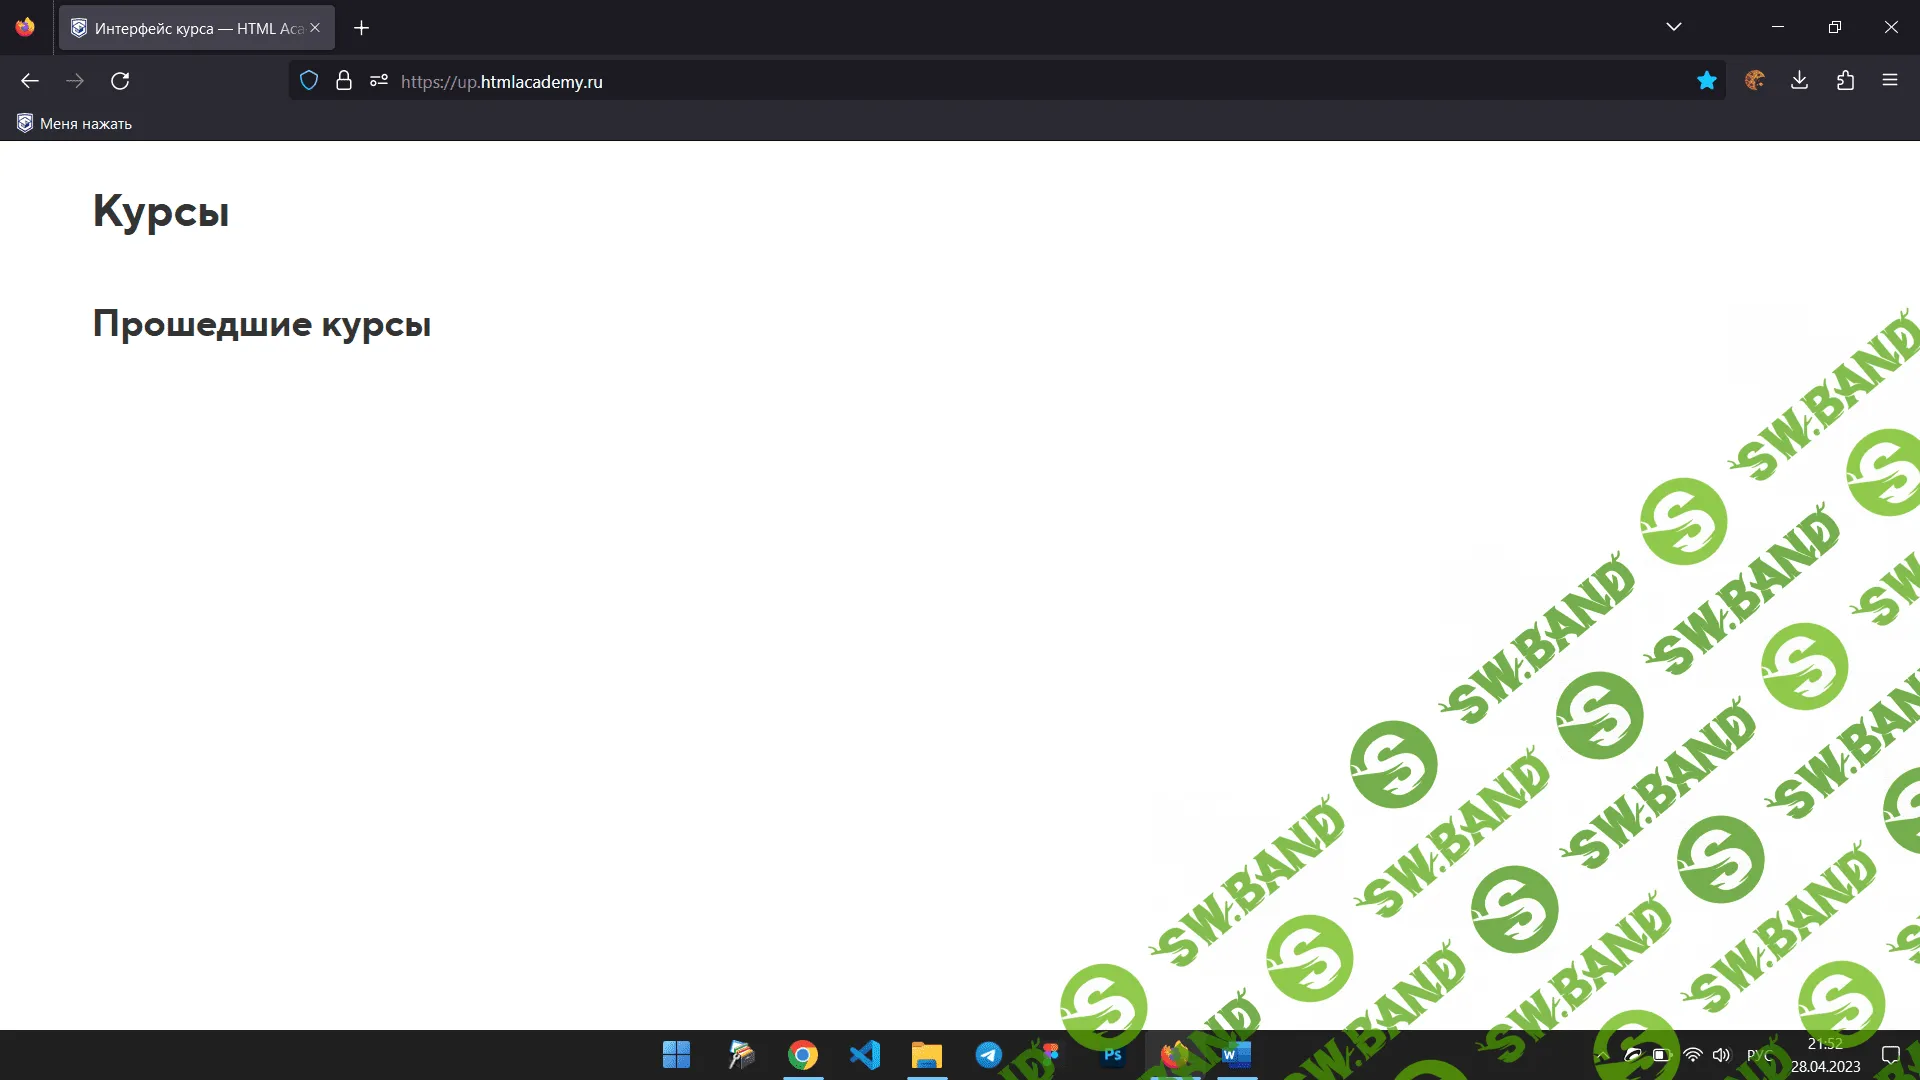Screen dimensions: 1920x1080
Task: Open a new tab with plus button
Action: click(x=362, y=28)
